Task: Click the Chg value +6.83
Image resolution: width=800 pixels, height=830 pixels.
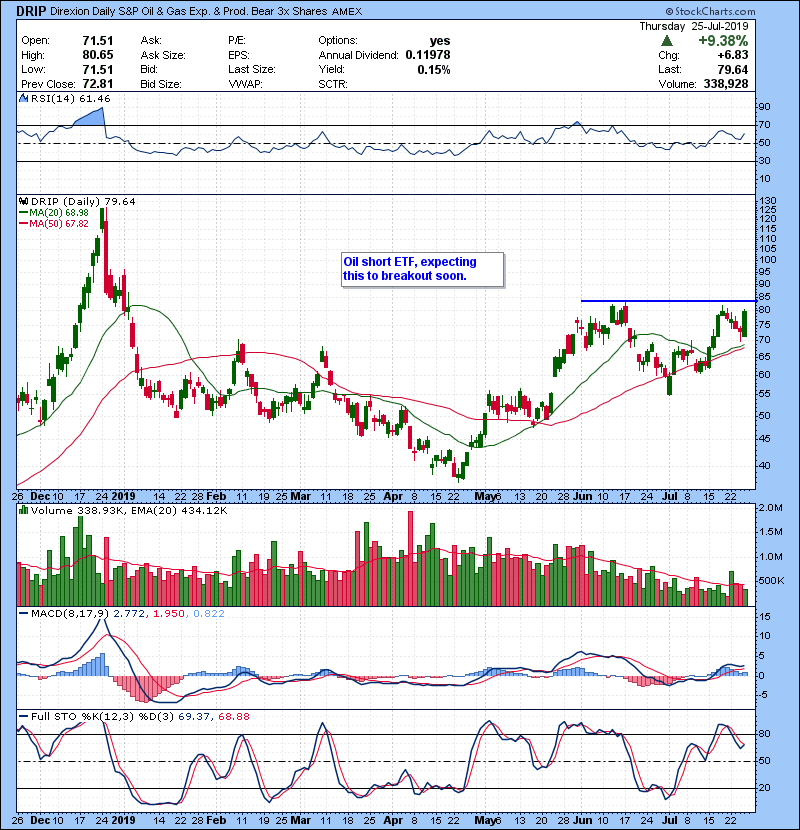Action: pos(733,55)
